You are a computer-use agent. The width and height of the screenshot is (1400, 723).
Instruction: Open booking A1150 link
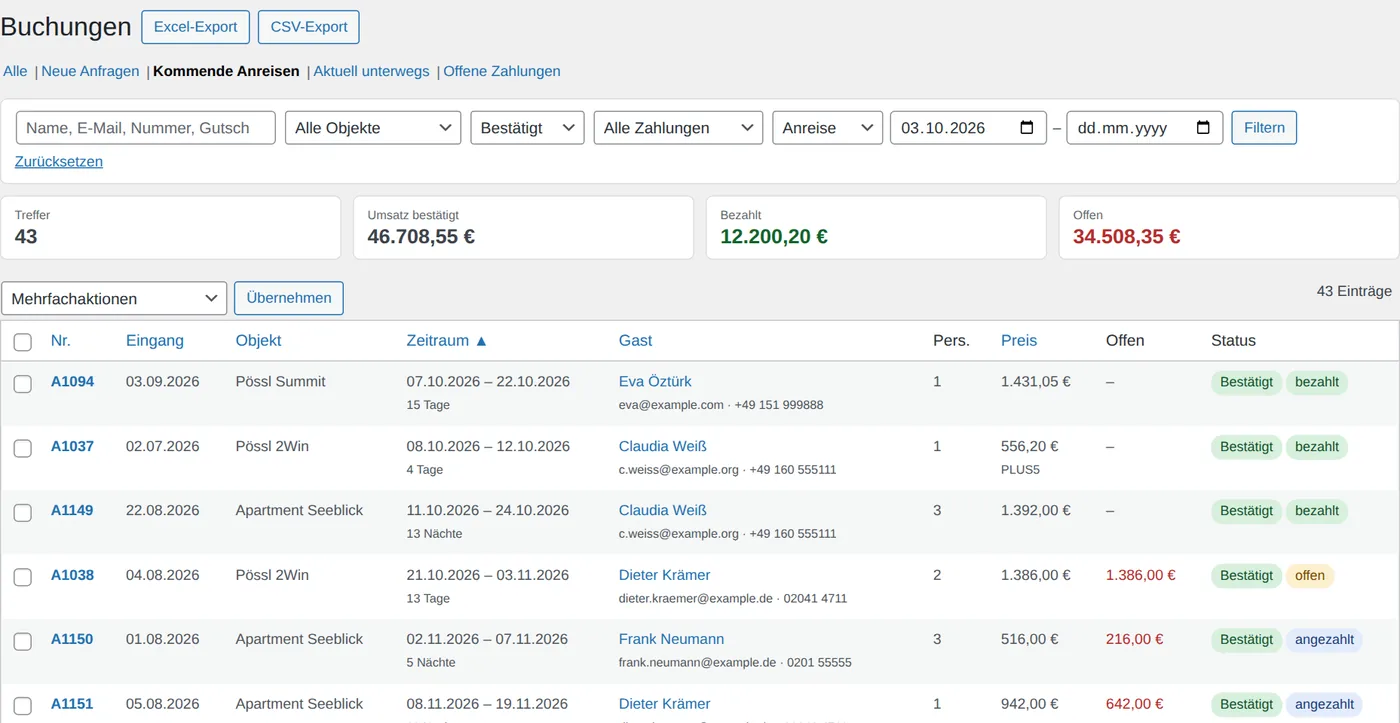click(72, 639)
